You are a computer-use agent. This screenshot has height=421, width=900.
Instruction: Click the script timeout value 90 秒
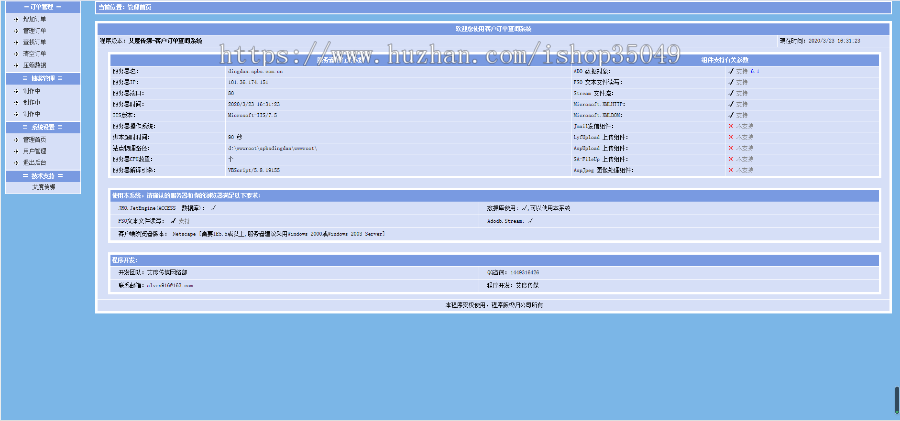(x=233, y=137)
